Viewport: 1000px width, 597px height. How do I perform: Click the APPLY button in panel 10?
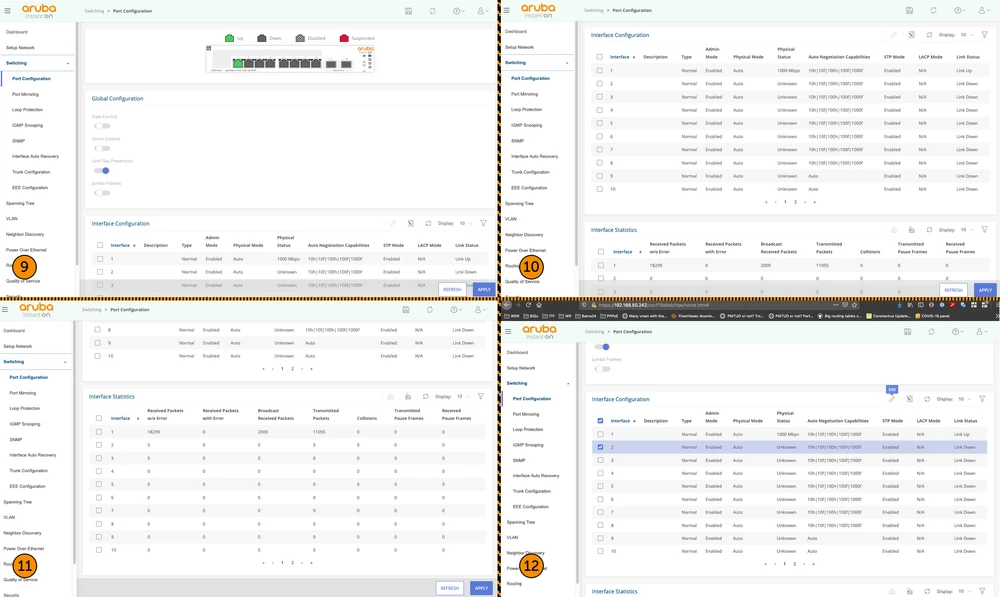point(985,290)
